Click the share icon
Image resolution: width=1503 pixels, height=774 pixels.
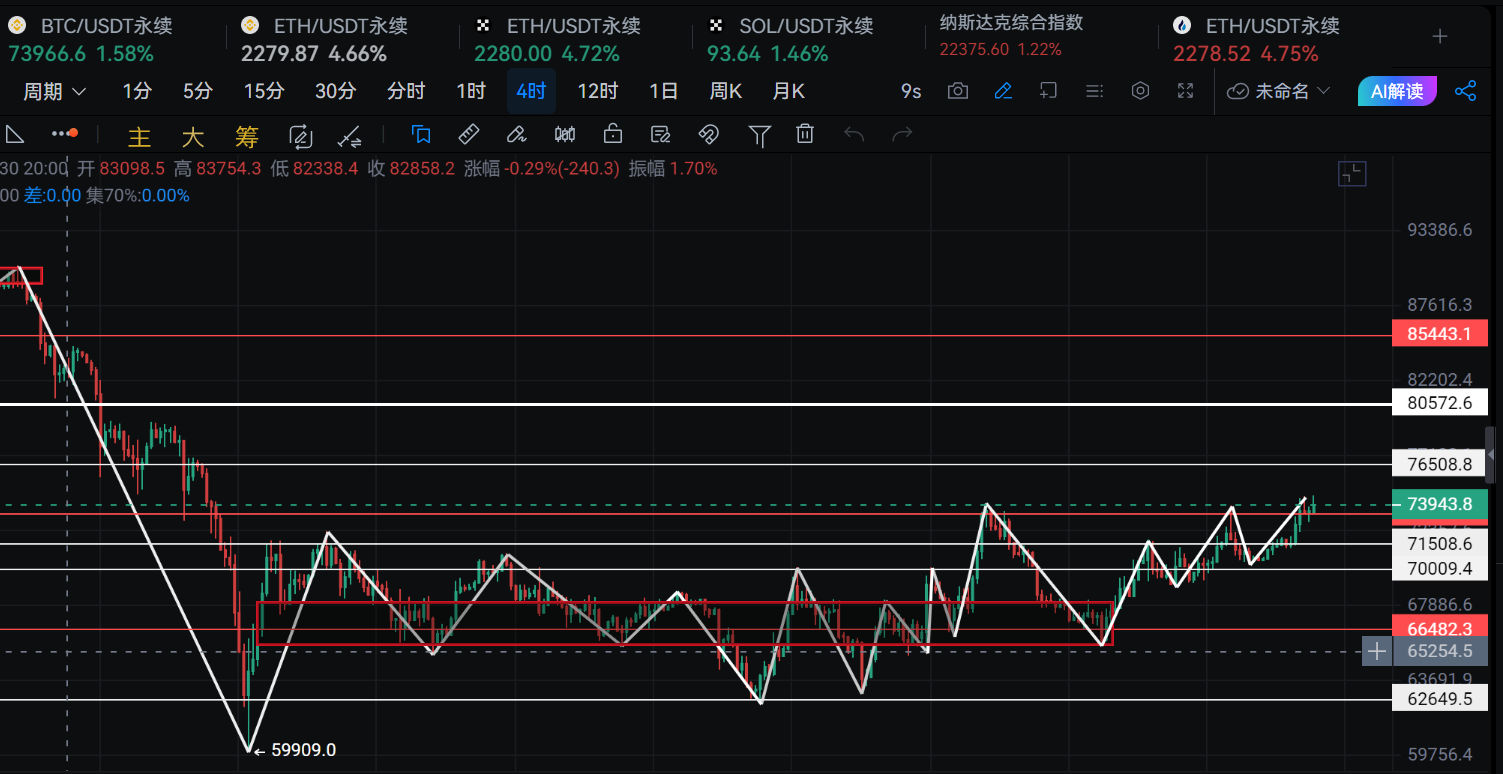[x=1465, y=92]
